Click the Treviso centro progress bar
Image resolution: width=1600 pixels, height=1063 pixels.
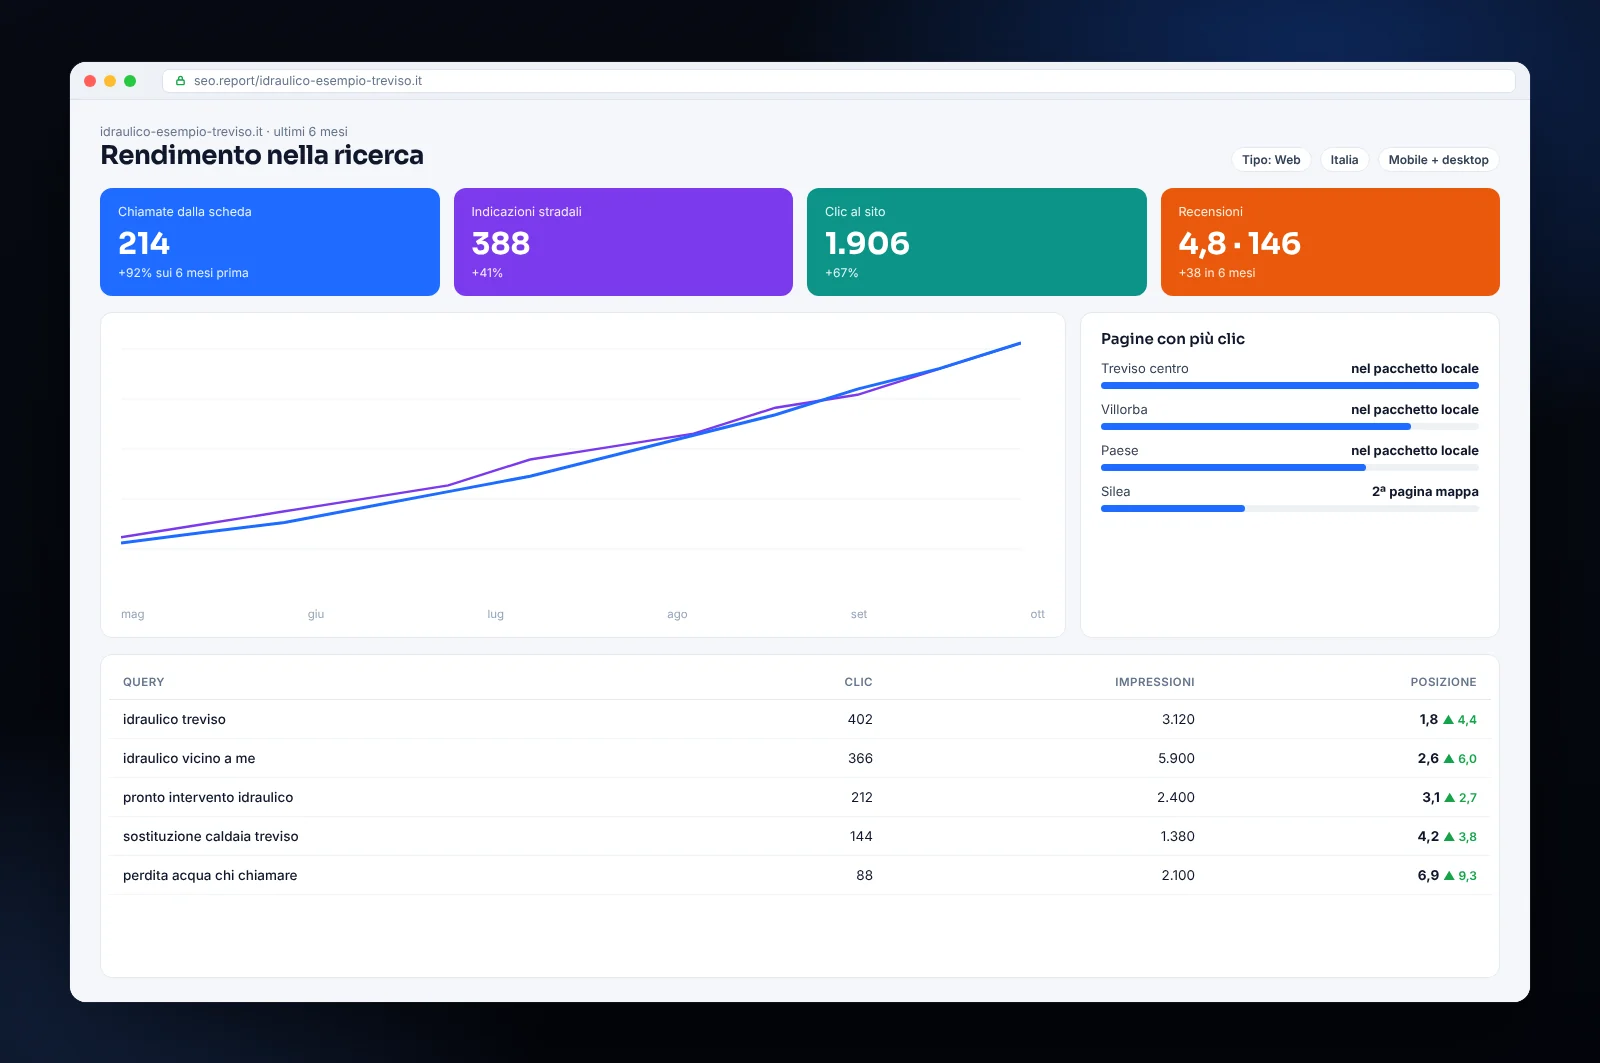click(x=1290, y=385)
